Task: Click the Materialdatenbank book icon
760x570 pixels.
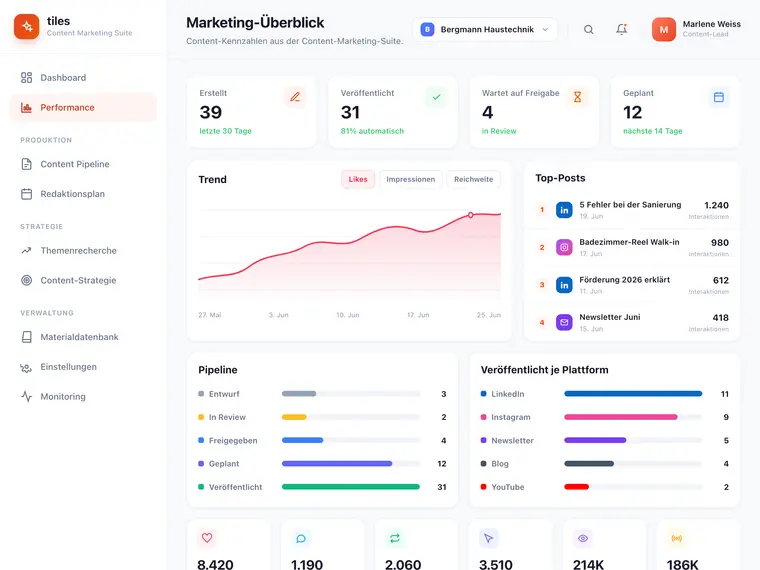Action: pyautogui.click(x=27, y=337)
